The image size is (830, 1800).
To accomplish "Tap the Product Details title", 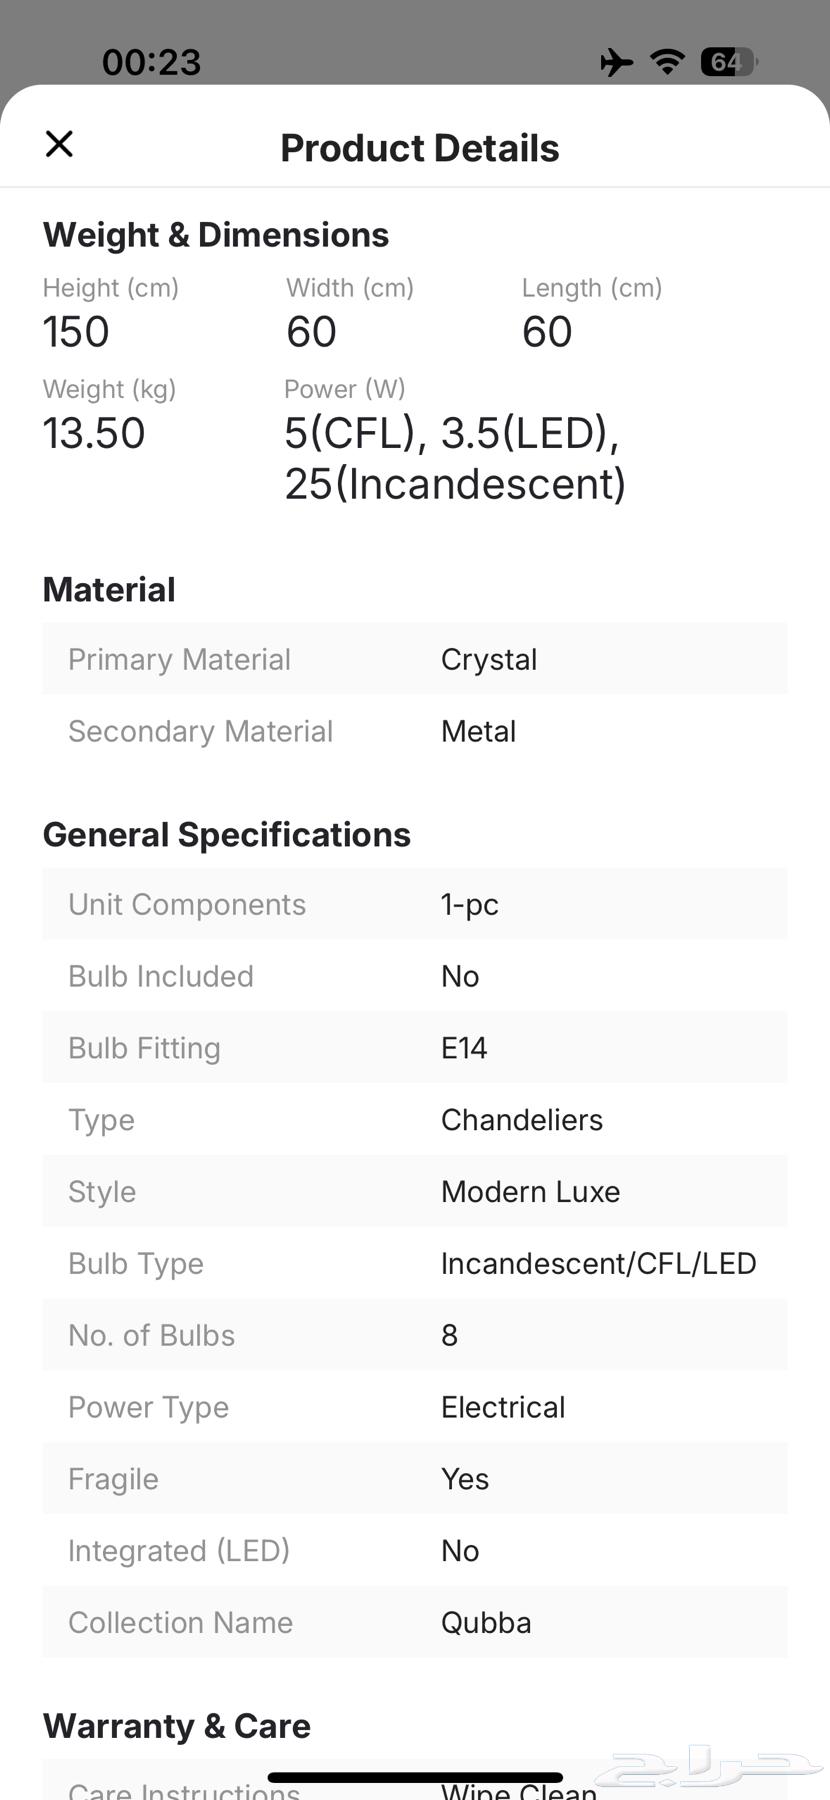I will click(419, 148).
